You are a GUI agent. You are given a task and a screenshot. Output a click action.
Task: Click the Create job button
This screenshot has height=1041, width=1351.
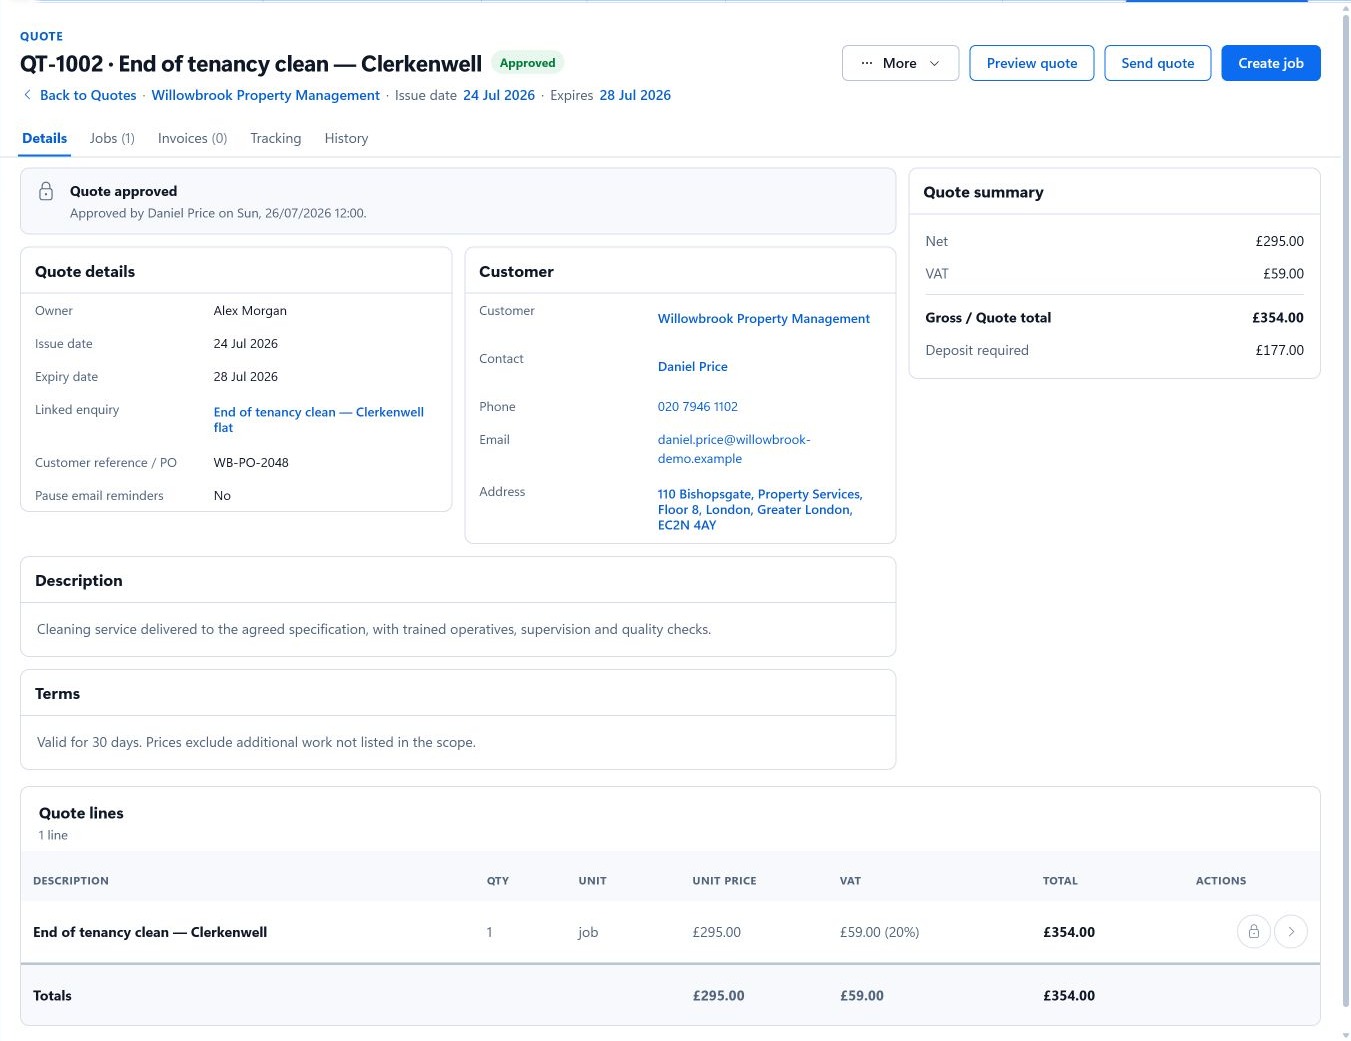[x=1271, y=63]
